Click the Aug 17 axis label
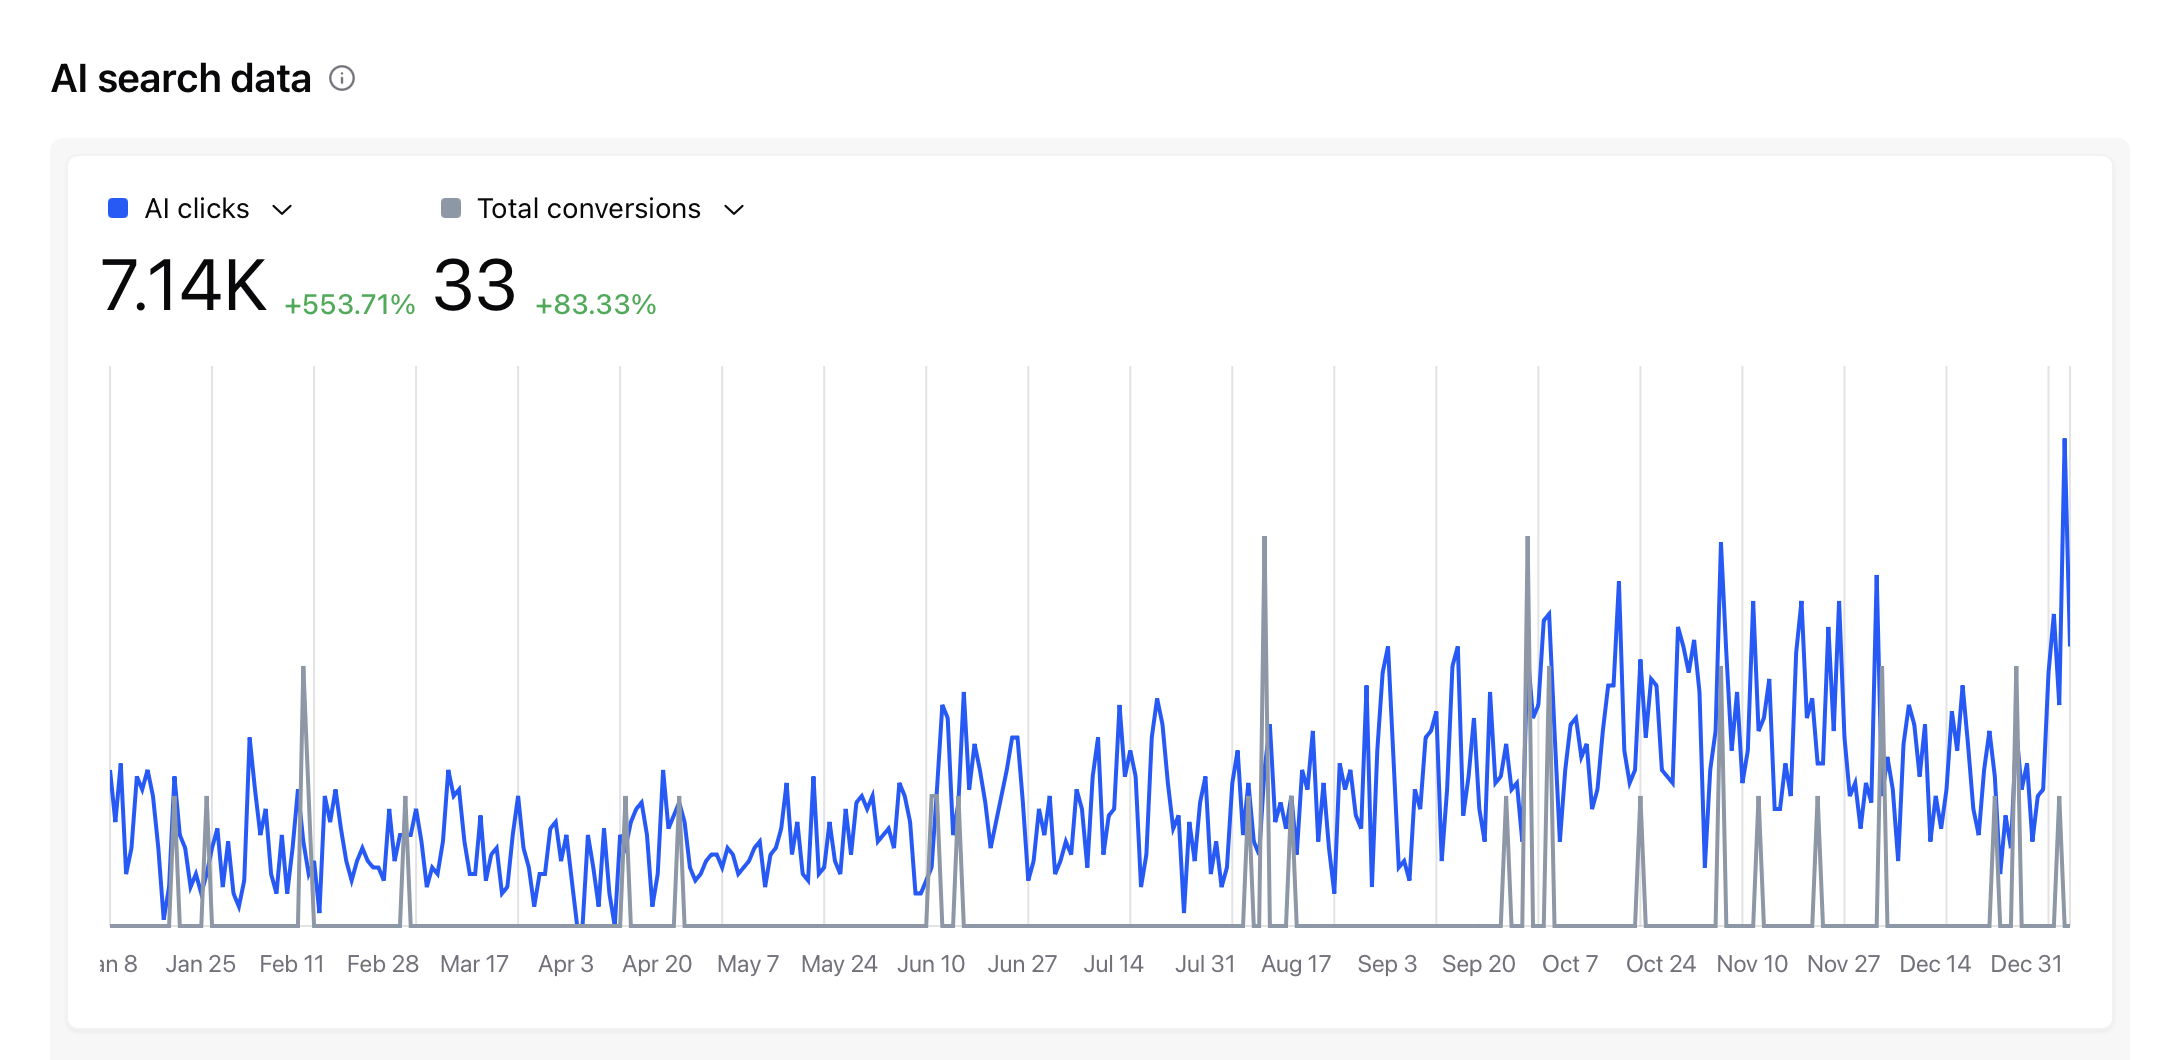Image resolution: width=2168 pixels, height=1060 pixels. (x=1296, y=964)
